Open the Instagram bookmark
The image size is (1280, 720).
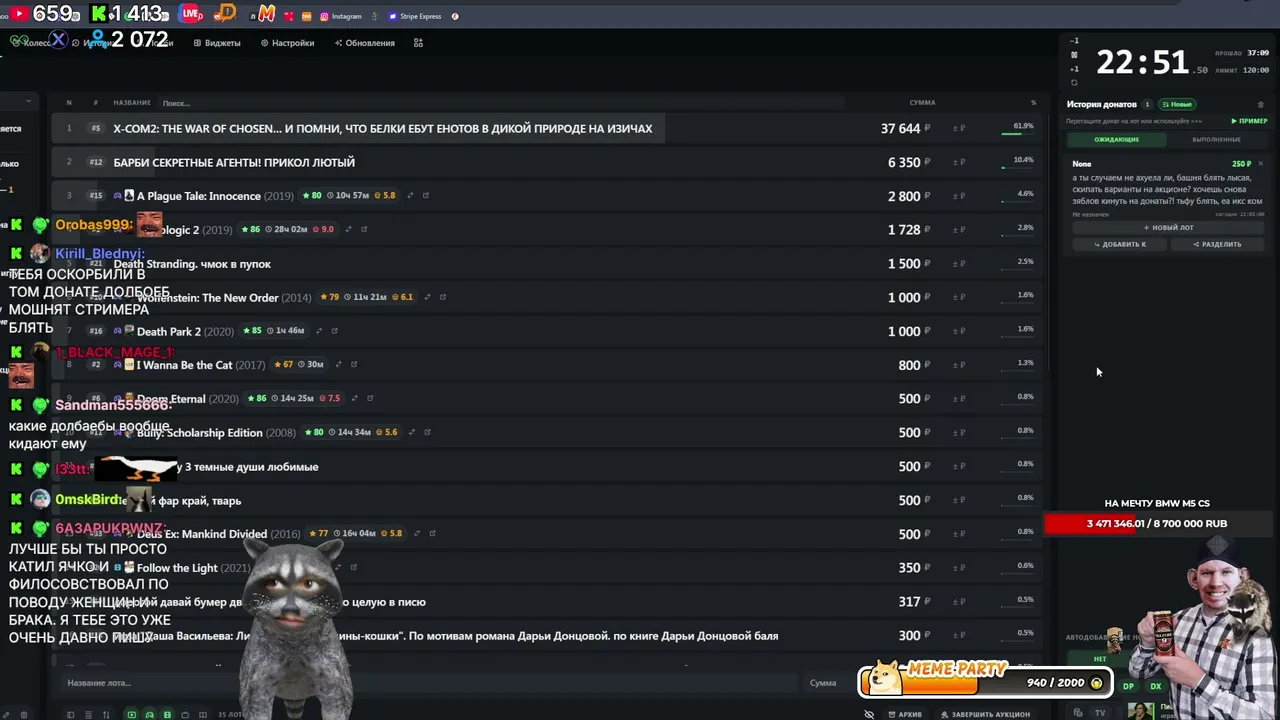[341, 16]
